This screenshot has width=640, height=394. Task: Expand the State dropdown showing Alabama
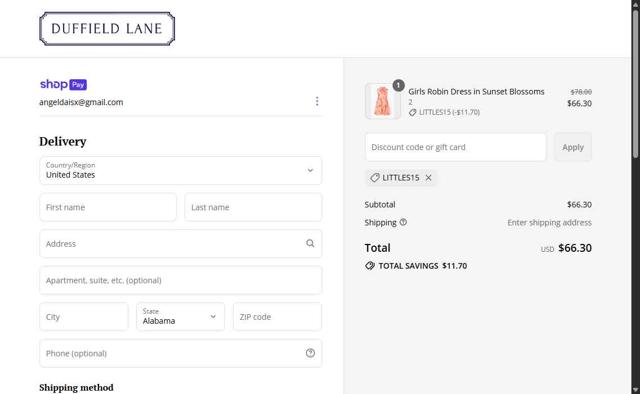[x=180, y=316]
